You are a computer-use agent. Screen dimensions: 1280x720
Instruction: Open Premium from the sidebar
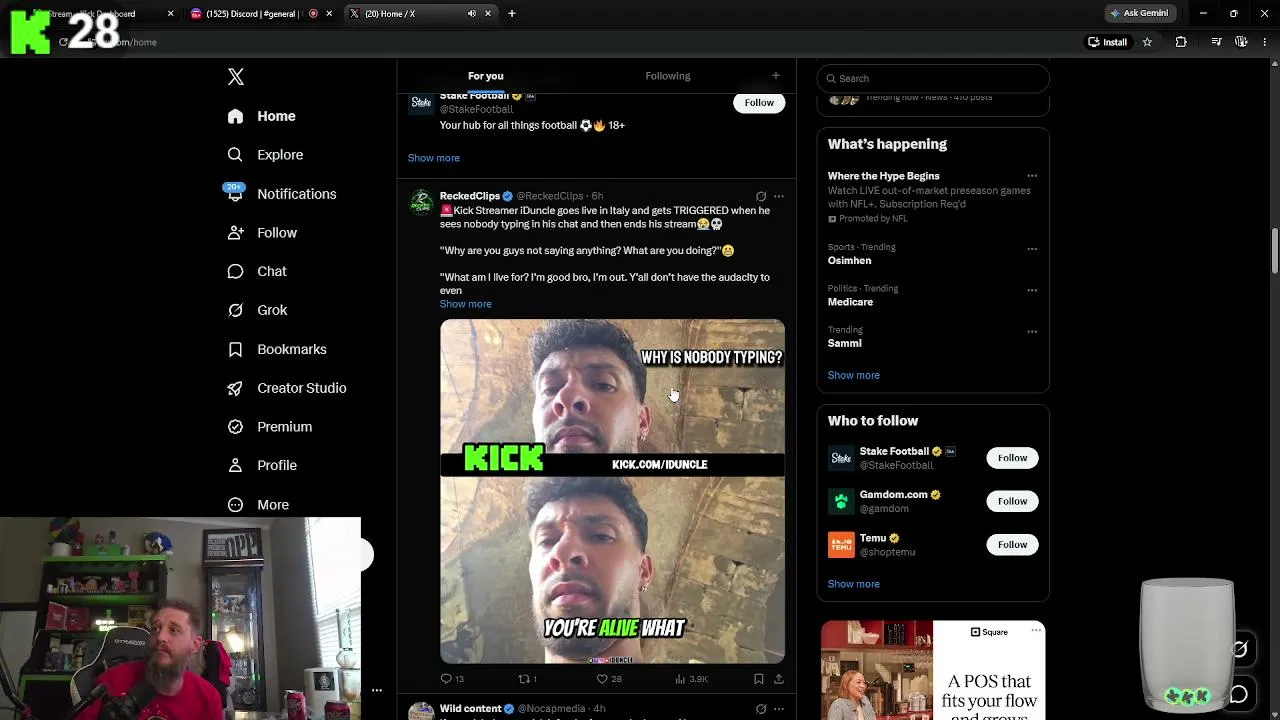[270, 427]
